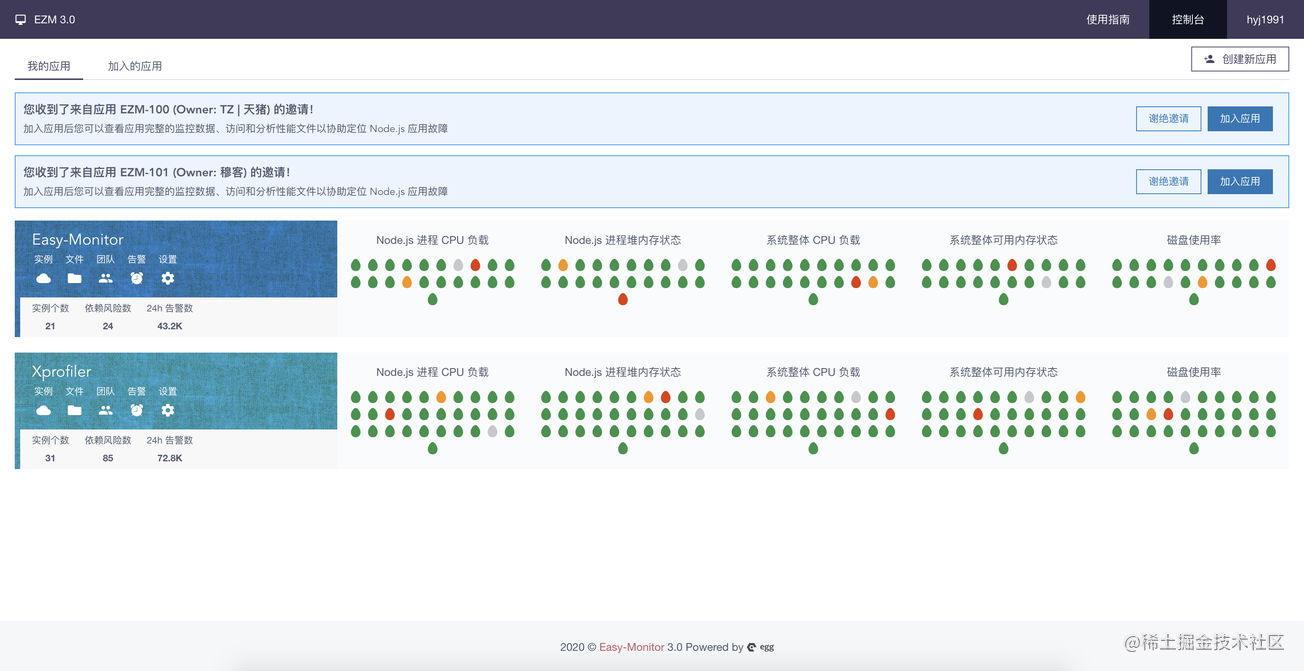1304x671 pixels.
Task: Click the Xprofiler application title
Action: click(x=62, y=371)
